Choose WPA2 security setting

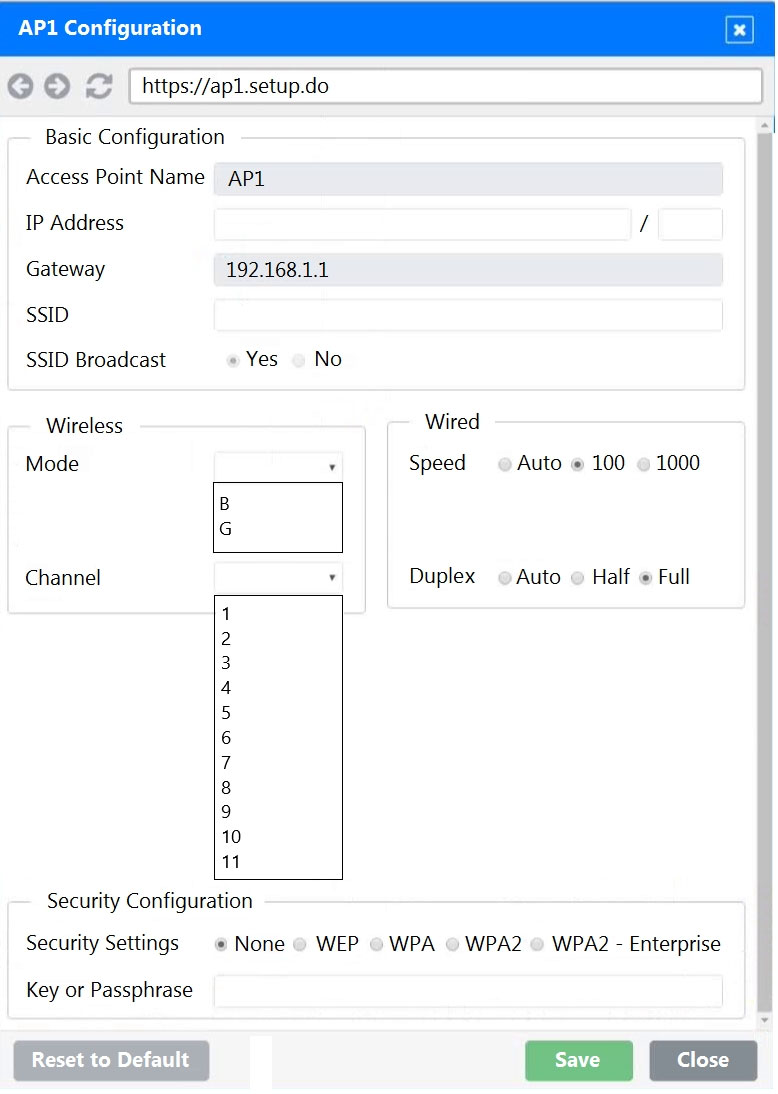pos(453,945)
